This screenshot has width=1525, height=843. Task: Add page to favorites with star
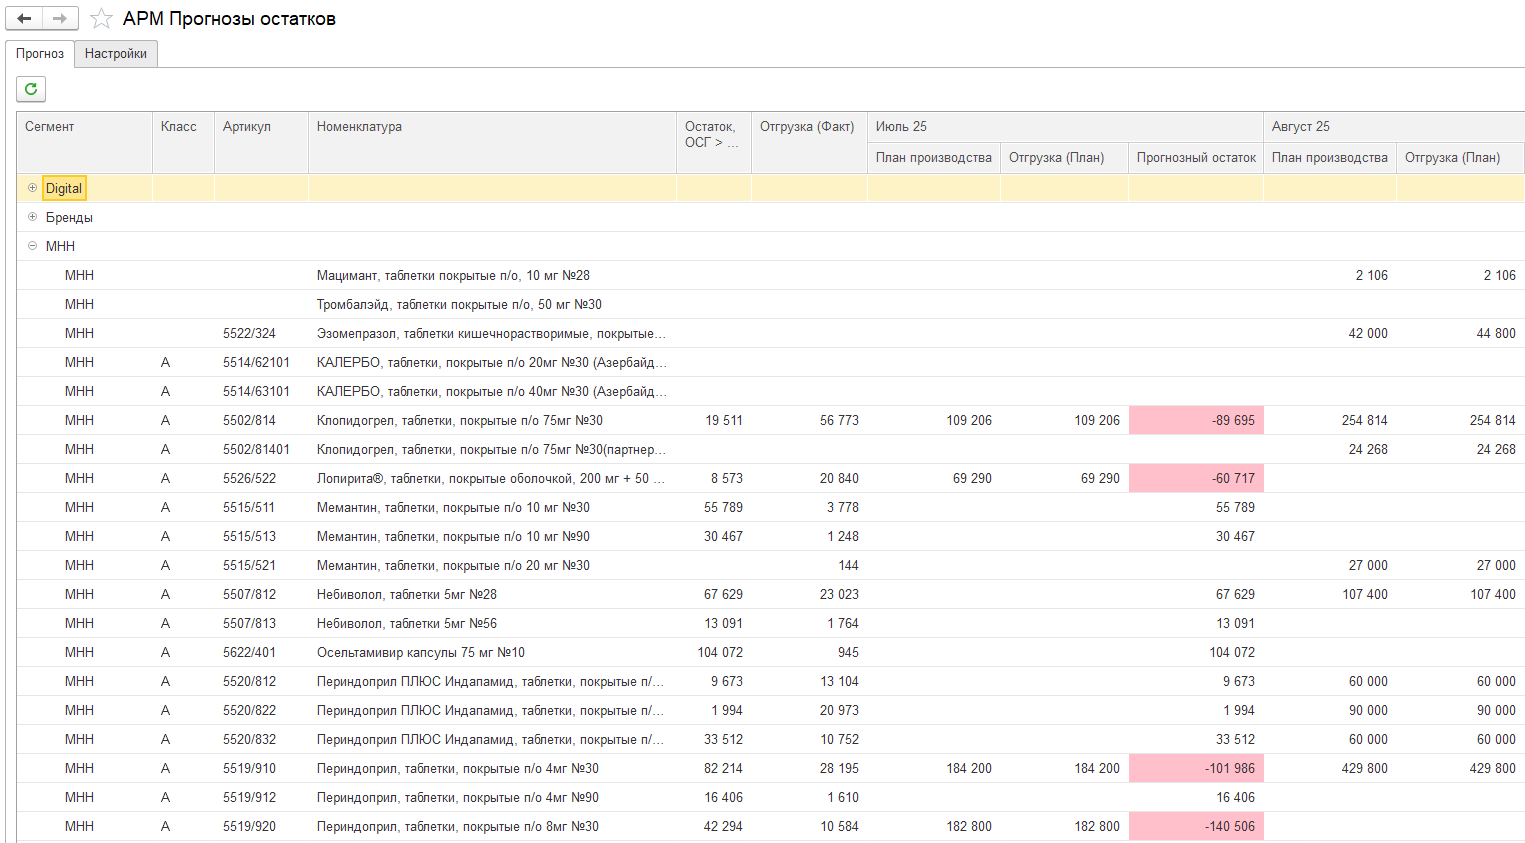[x=101, y=19]
